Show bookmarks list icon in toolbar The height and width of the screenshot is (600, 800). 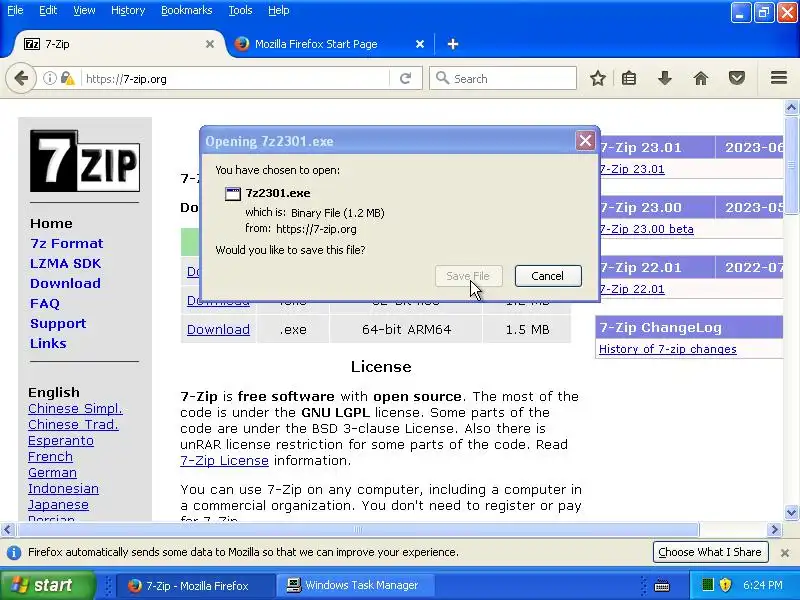629,79
